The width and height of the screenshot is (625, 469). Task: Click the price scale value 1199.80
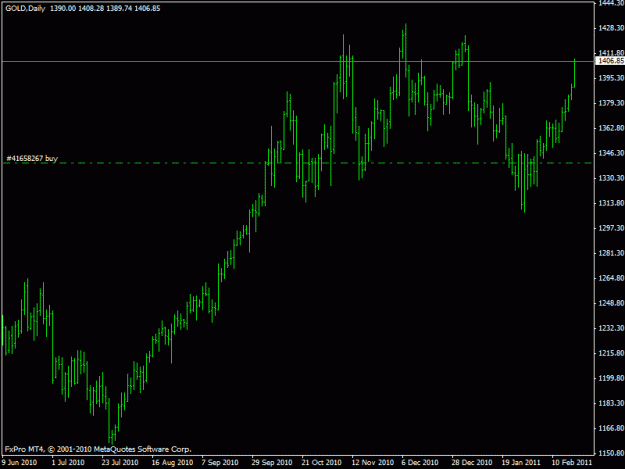611,378
